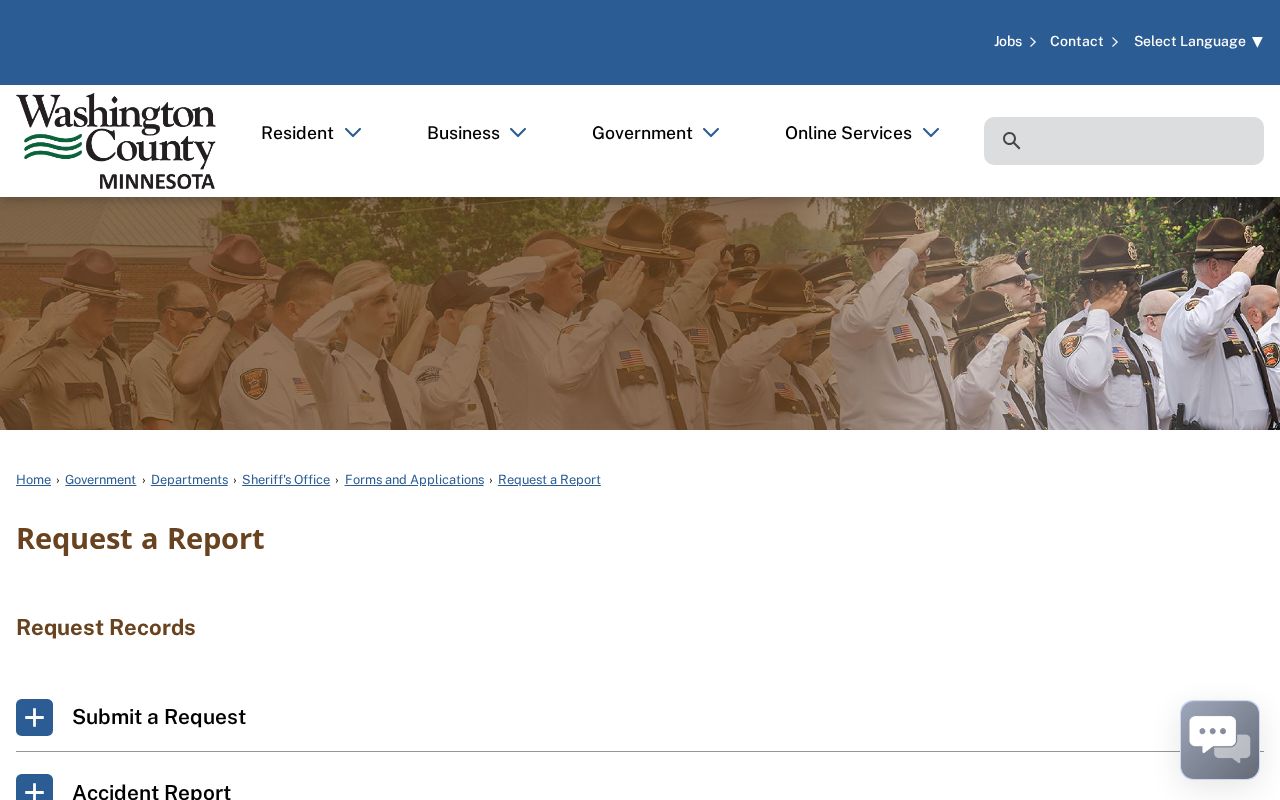This screenshot has width=1280, height=800.
Task: Expand Submit a Request plus icon
Action: [34, 717]
